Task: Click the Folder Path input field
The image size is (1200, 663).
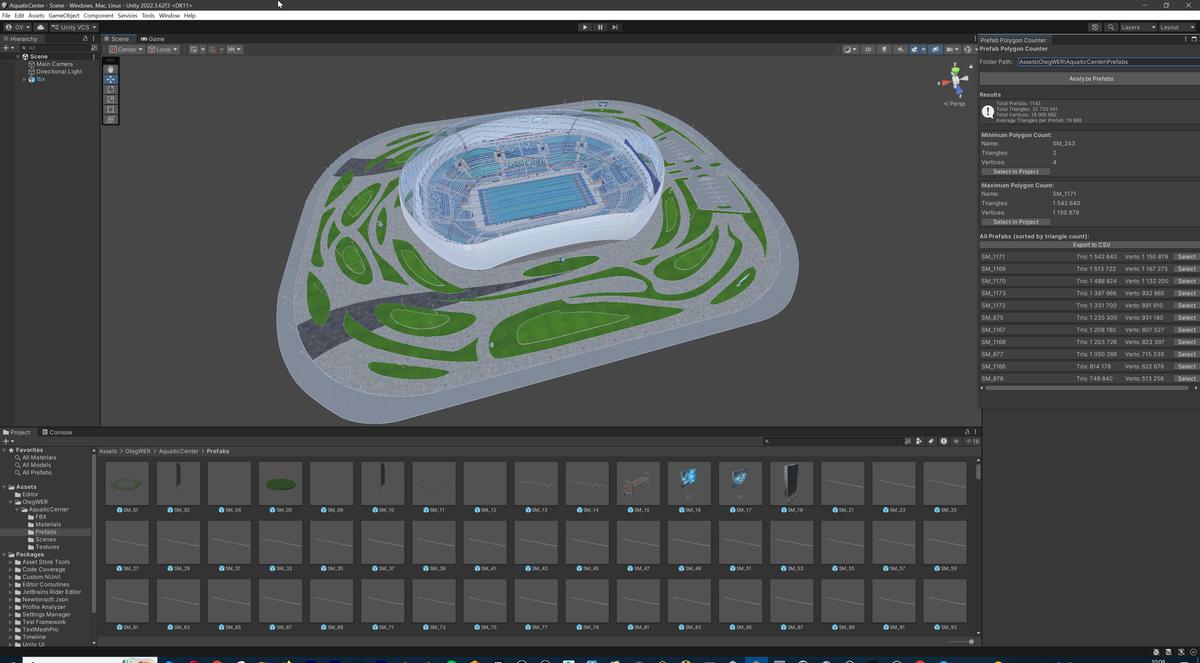Action: pos(1108,62)
